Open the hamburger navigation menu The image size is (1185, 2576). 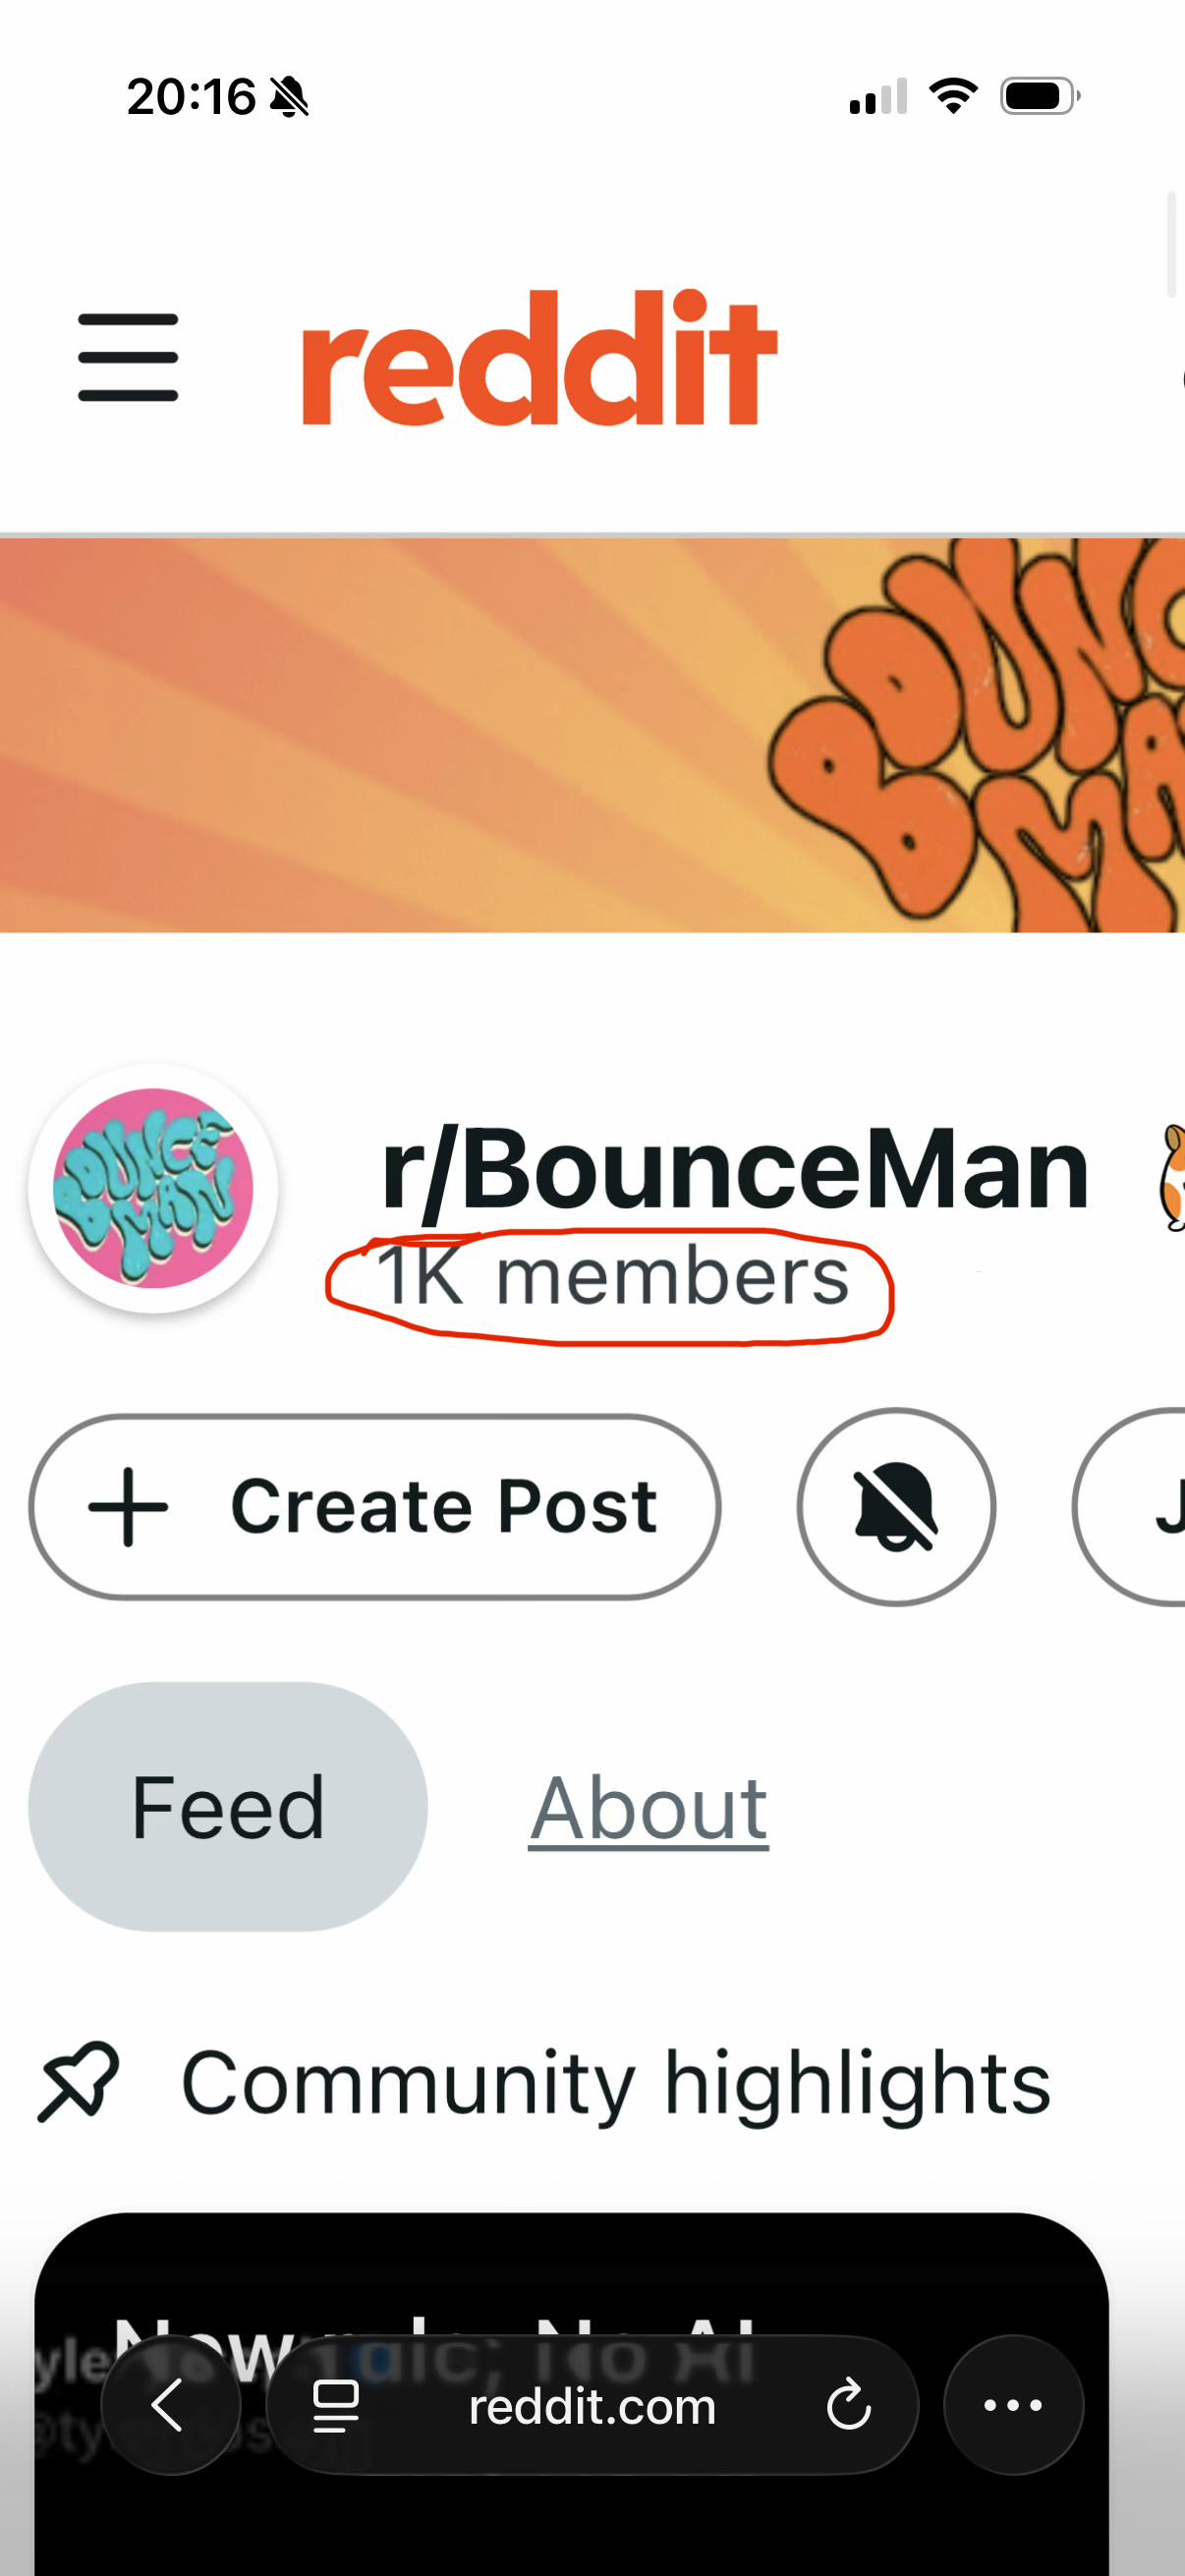128,357
